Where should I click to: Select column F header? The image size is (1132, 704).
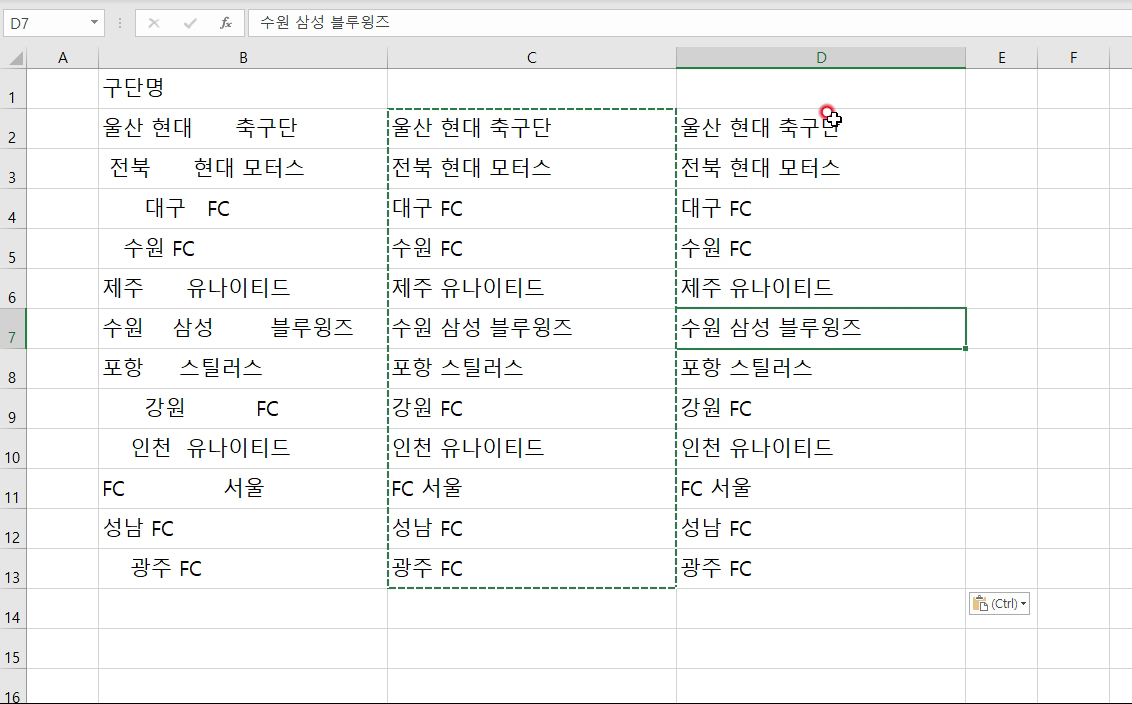pyautogui.click(x=1074, y=58)
